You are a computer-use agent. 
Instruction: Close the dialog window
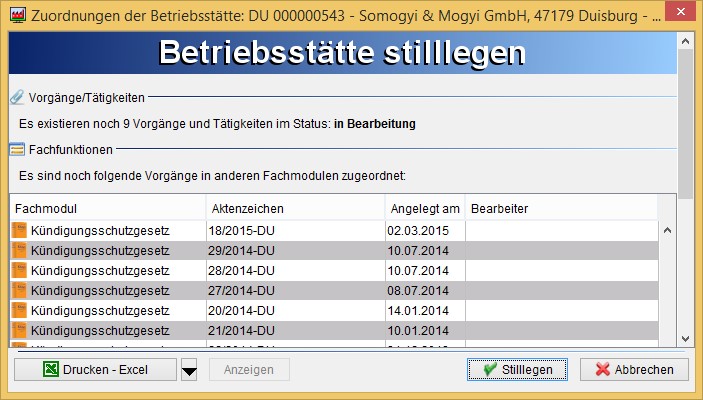pyautogui.click(x=681, y=12)
